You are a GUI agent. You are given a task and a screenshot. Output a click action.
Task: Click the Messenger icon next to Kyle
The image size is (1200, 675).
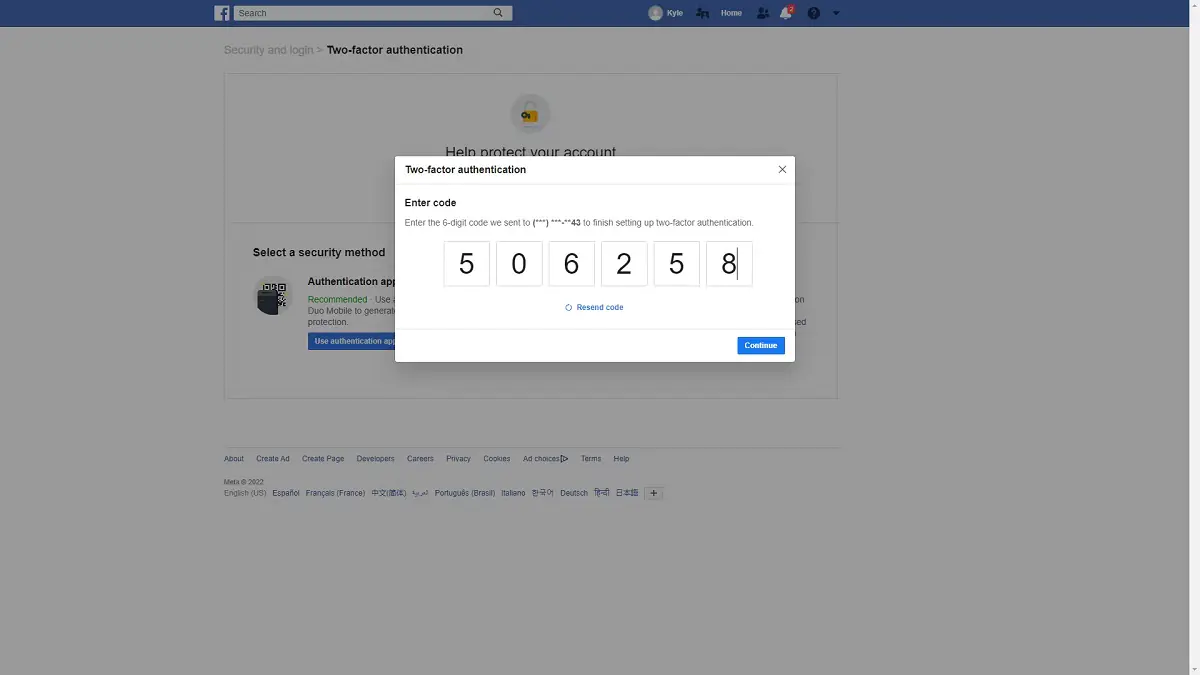click(x=701, y=12)
